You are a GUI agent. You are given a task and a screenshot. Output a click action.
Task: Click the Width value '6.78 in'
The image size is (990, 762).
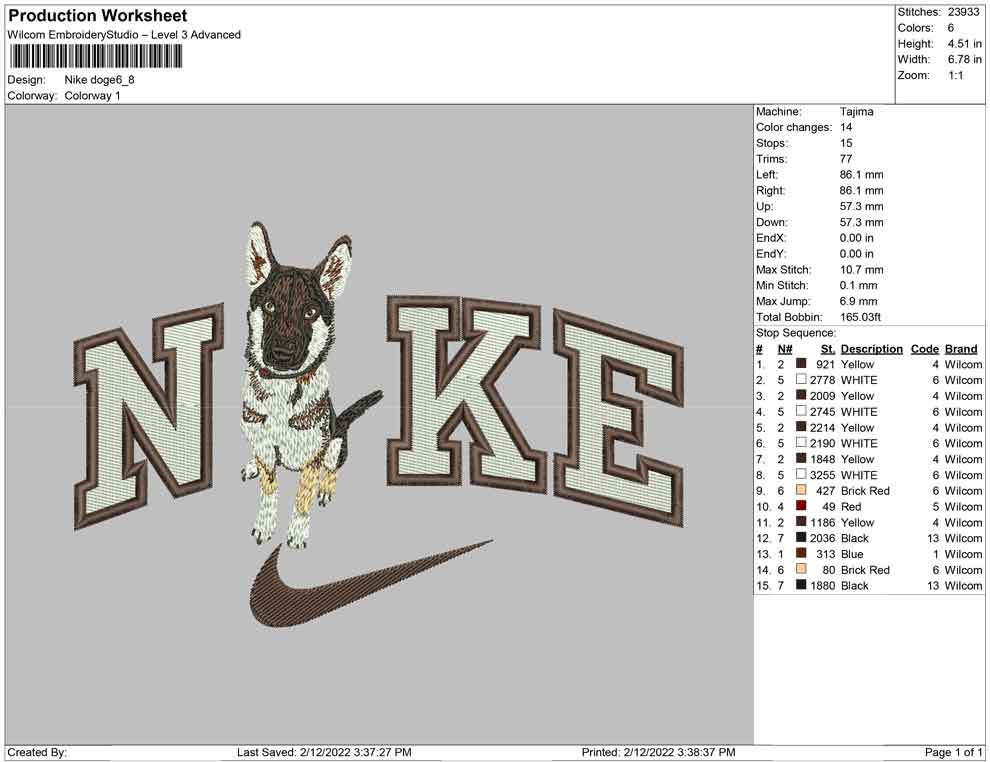click(964, 59)
